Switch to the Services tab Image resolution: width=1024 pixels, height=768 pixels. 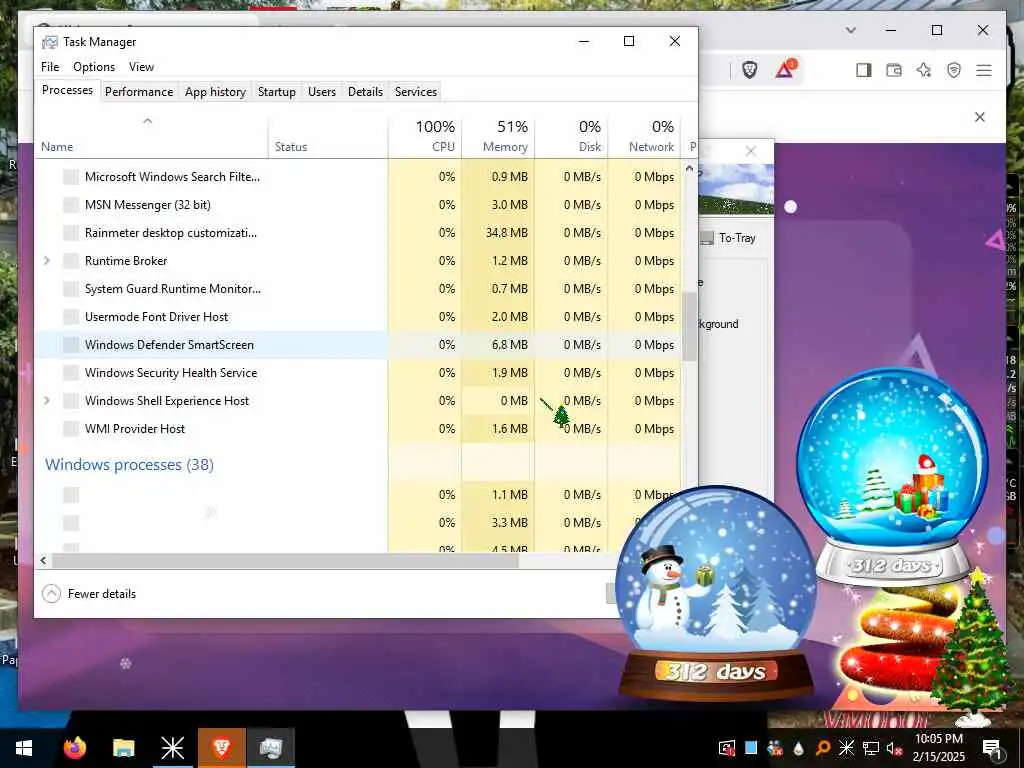coord(416,92)
